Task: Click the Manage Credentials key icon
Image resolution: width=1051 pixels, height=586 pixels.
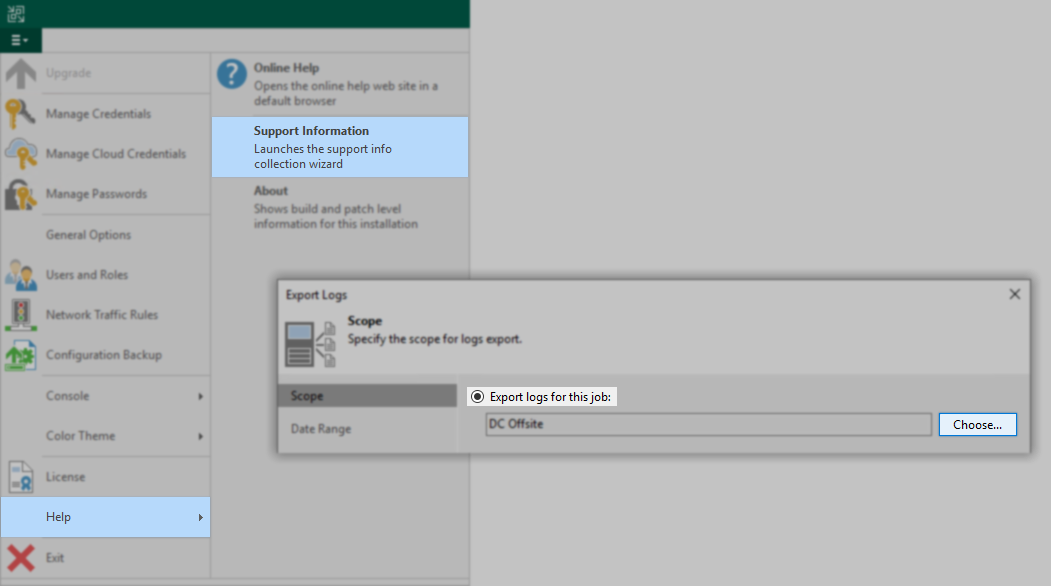Action: 20,114
